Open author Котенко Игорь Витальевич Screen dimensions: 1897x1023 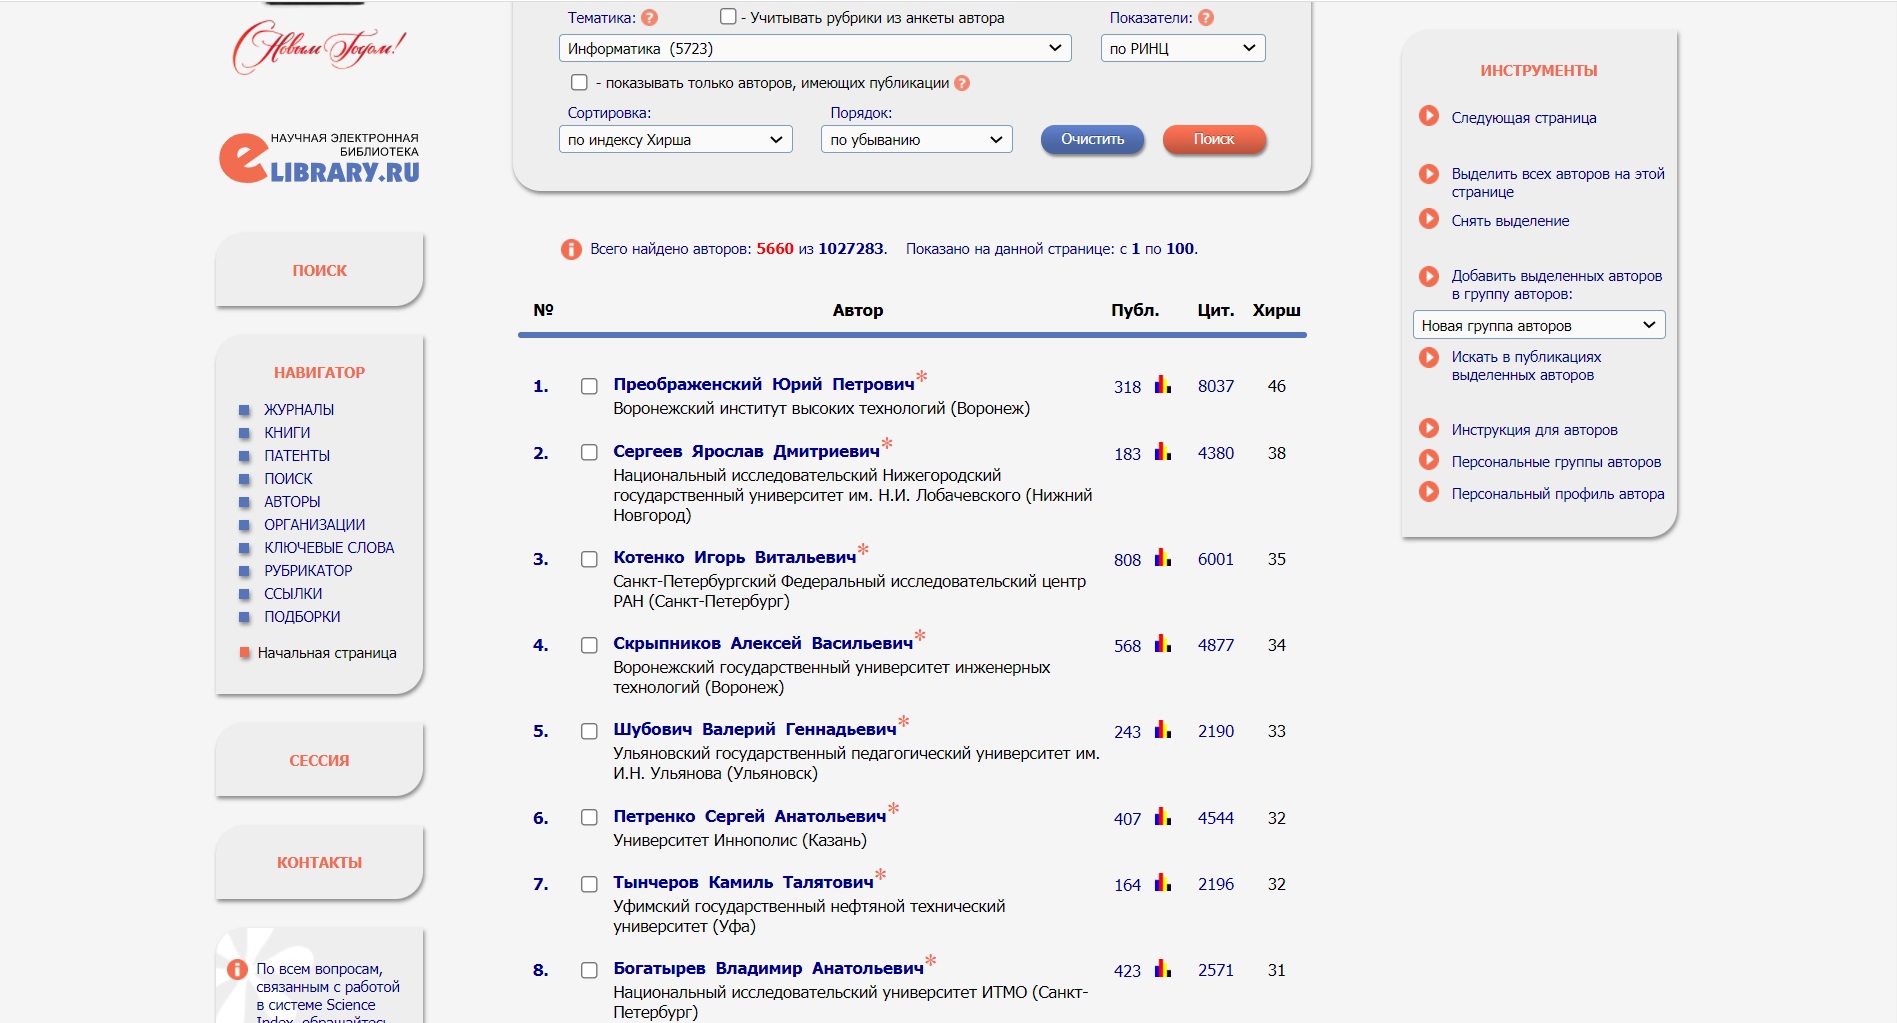pyautogui.click(x=735, y=557)
